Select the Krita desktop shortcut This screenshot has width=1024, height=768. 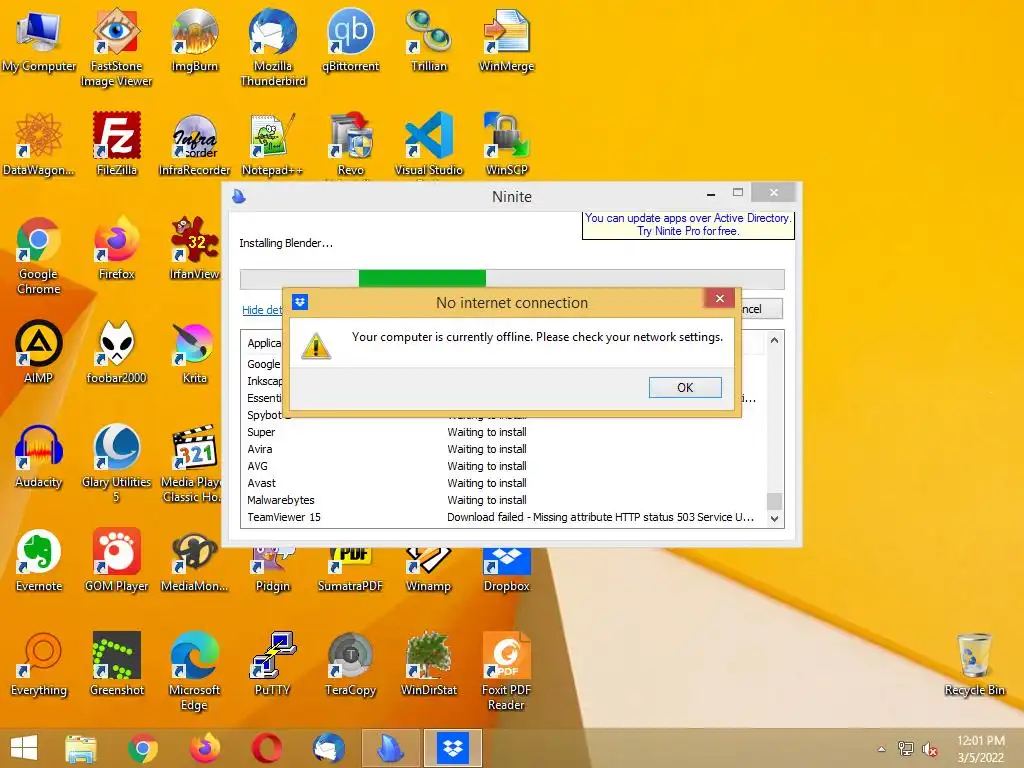click(195, 352)
